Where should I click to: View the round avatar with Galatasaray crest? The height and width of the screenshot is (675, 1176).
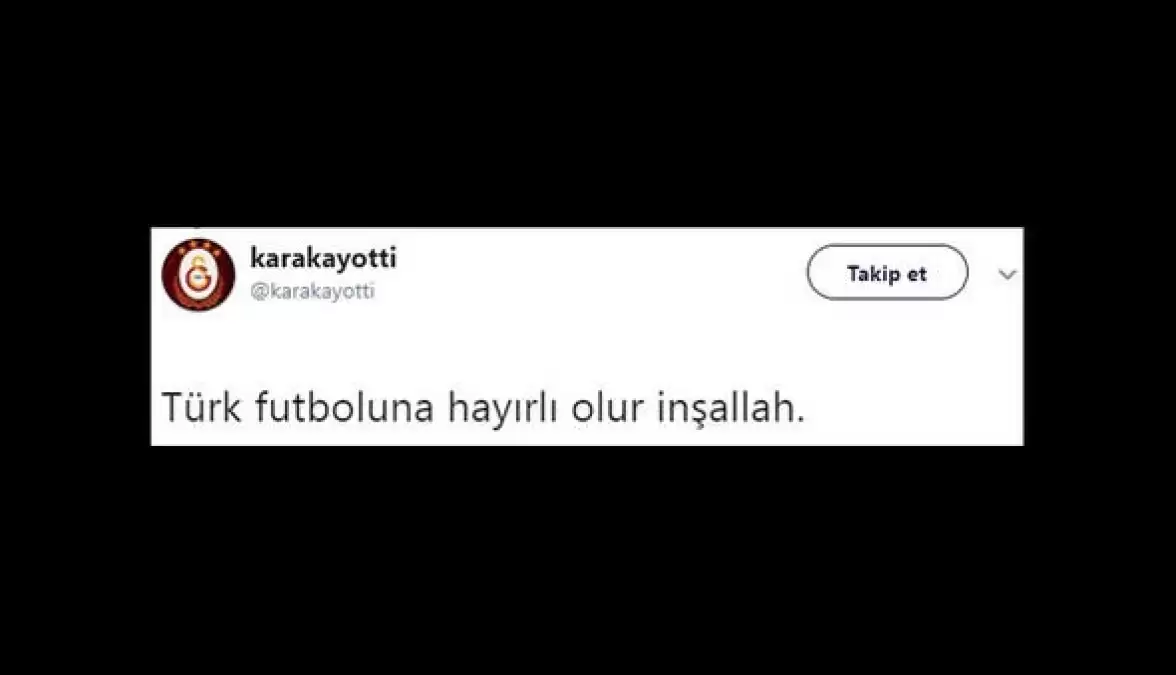199,274
